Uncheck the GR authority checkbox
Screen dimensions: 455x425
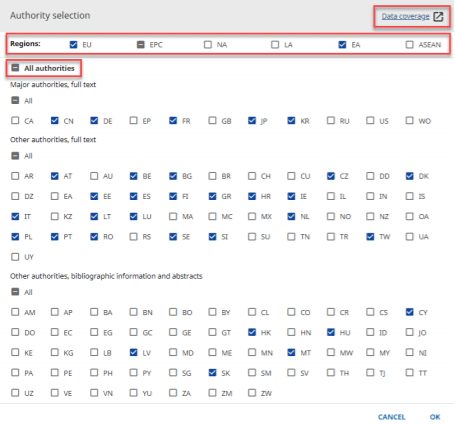tap(212, 196)
